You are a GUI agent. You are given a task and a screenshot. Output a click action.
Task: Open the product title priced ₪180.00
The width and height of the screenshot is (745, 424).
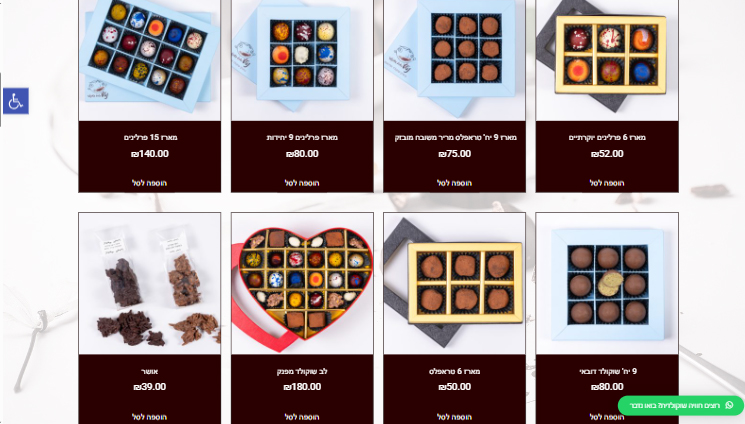pos(302,371)
